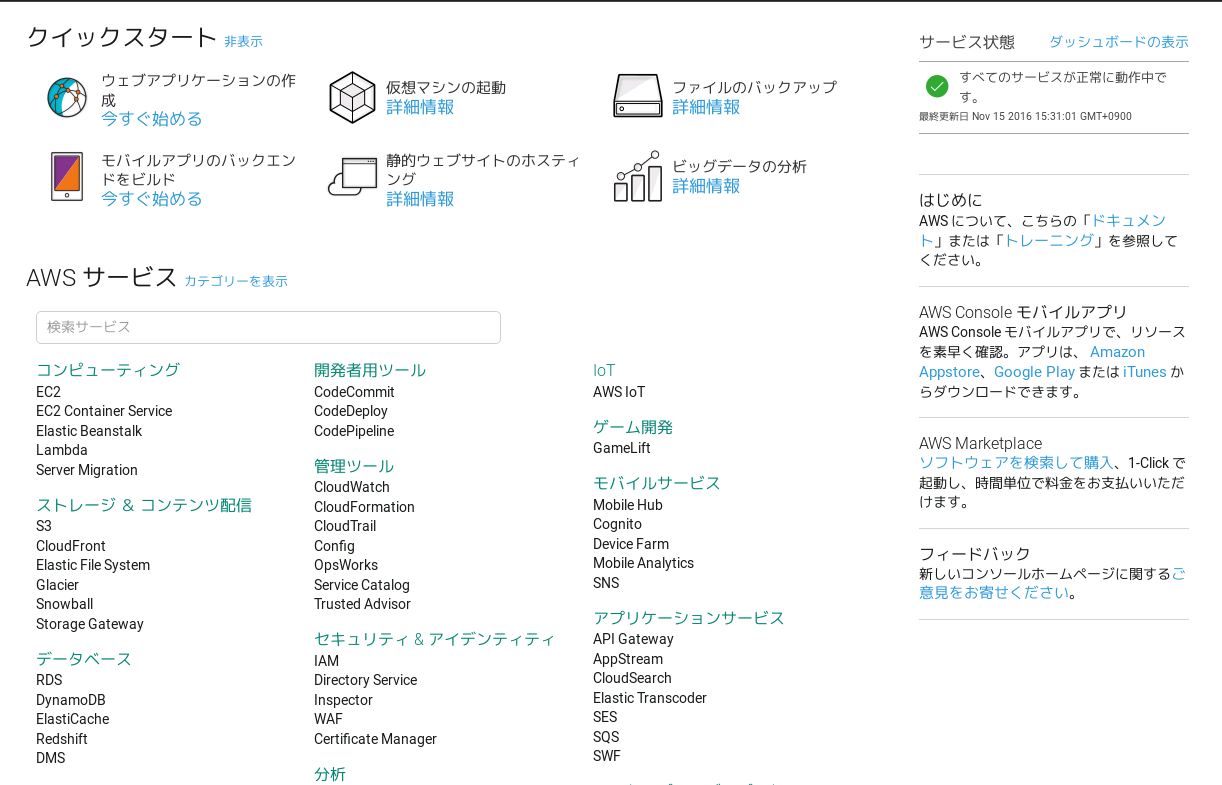Click the web application globe icon
Screen dimensions: 1222x785
[67, 98]
